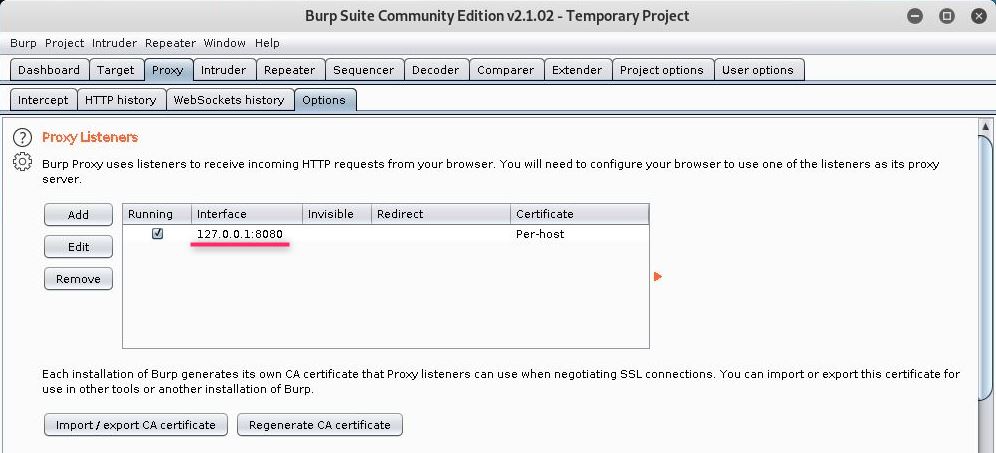Viewport: 996px width, 453px height.
Task: Open the Repeater menu in menu bar
Action: point(170,43)
